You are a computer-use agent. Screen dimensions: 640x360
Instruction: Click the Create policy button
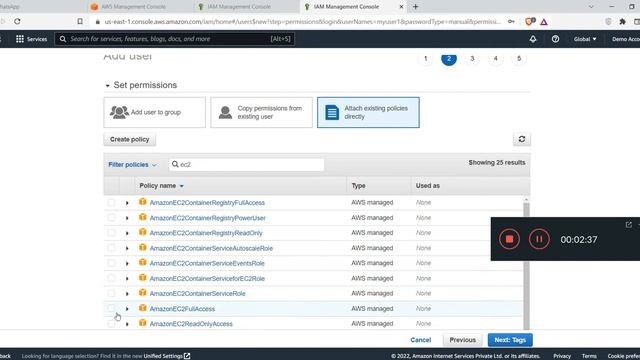coord(129,139)
